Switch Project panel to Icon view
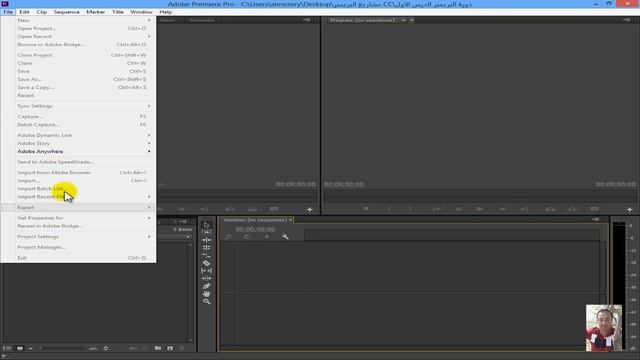Screen dimensions: 640x360 point(20,348)
